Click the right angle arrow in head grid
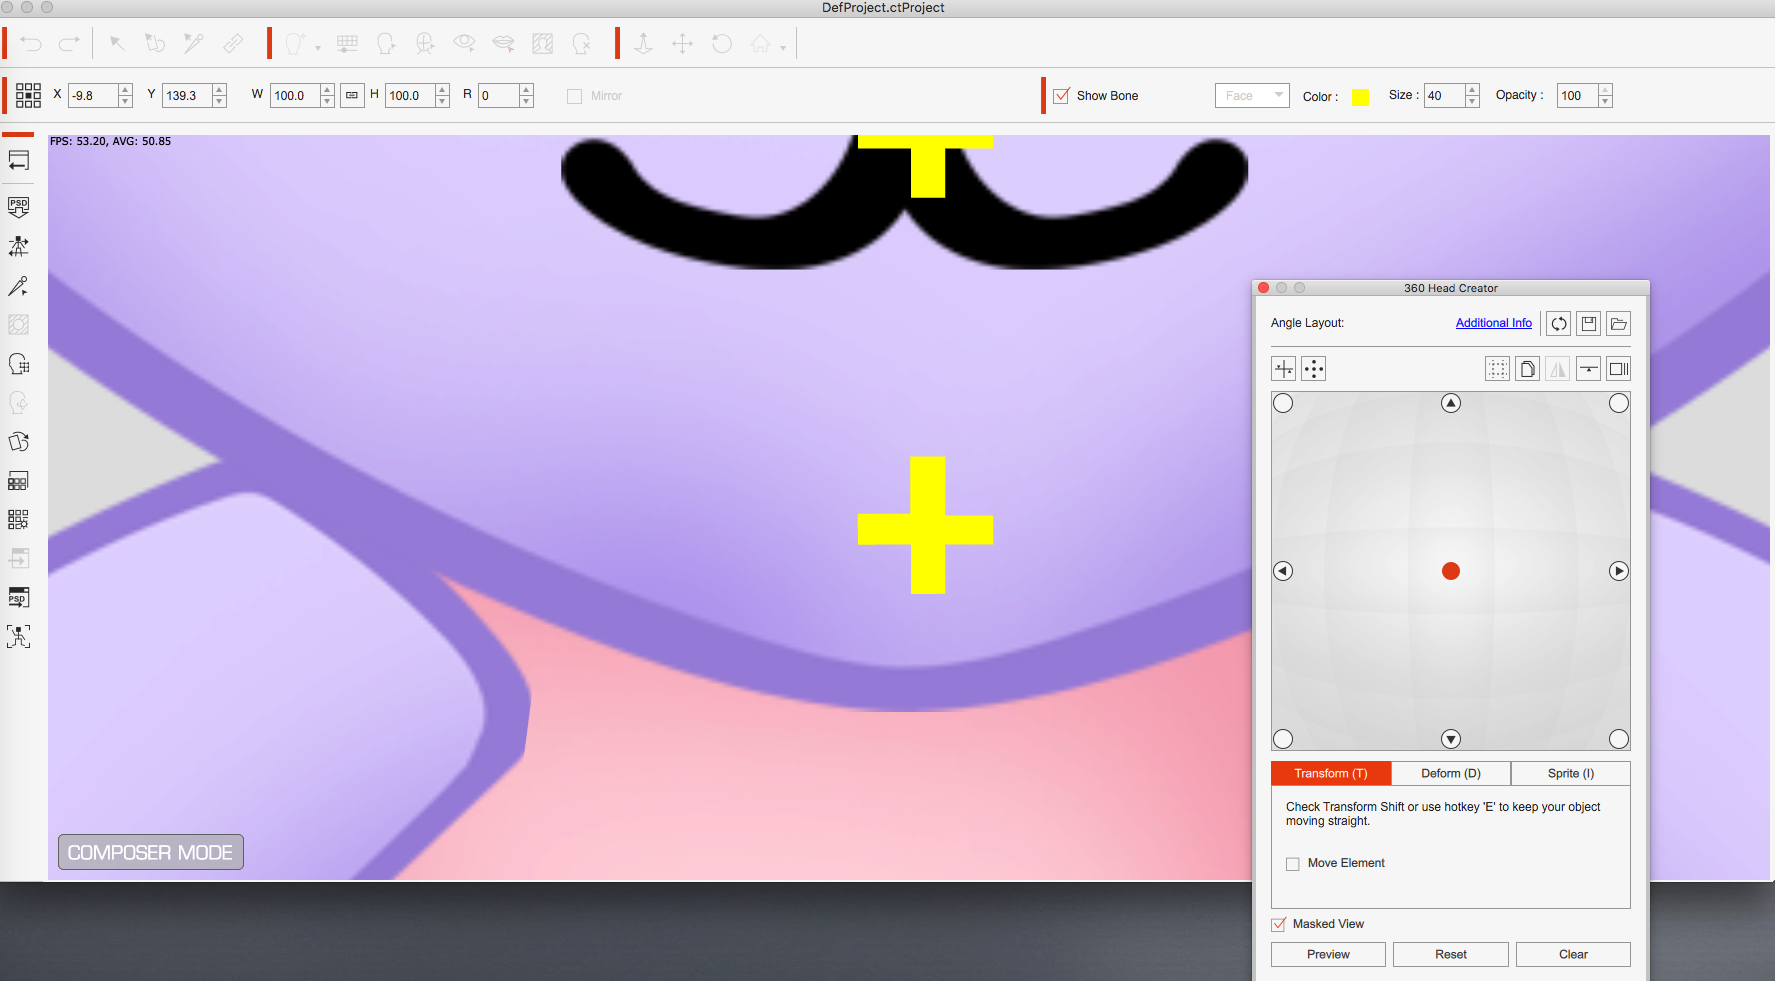 tap(1619, 571)
